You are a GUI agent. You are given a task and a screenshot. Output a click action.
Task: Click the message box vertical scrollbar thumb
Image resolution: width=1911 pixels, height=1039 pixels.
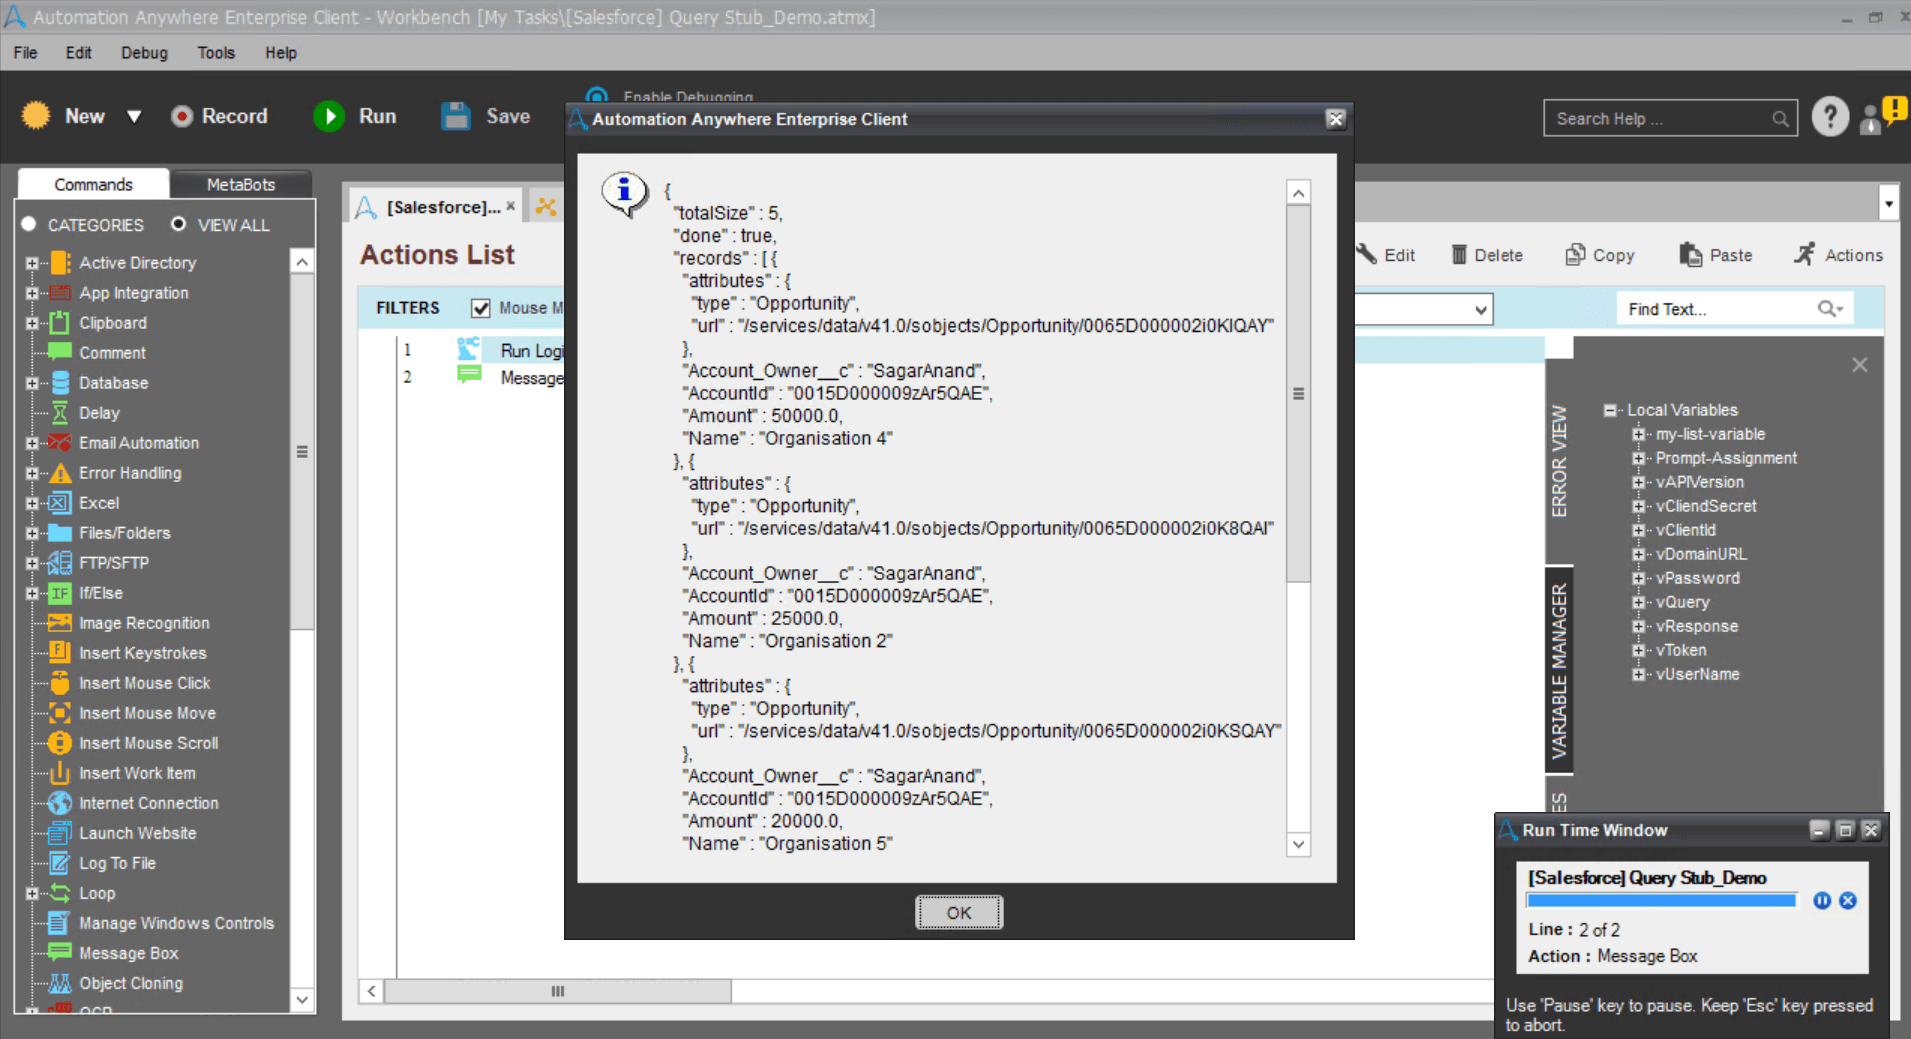point(1298,394)
